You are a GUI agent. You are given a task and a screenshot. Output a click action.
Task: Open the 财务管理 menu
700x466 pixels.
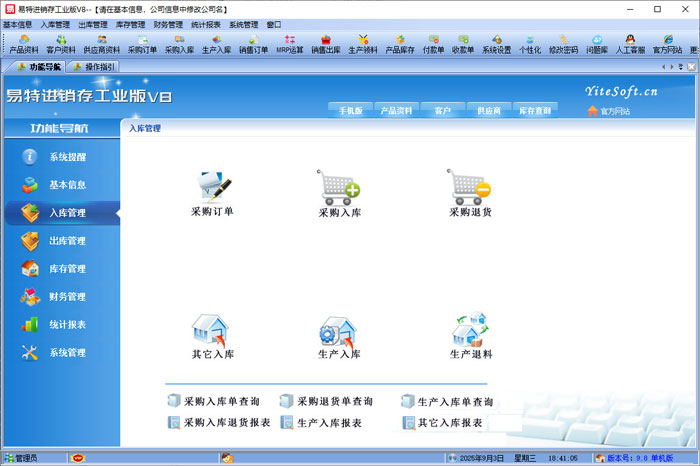coord(168,24)
